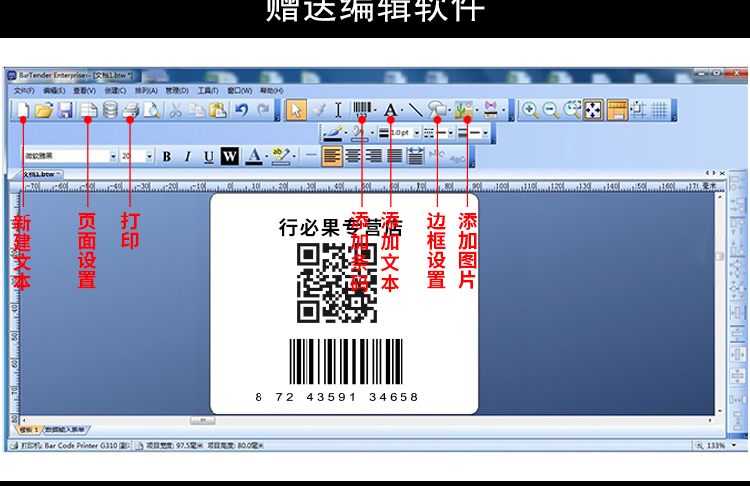750x486 pixels.
Task: Click the Zoom In magnifier
Action: coord(529,110)
